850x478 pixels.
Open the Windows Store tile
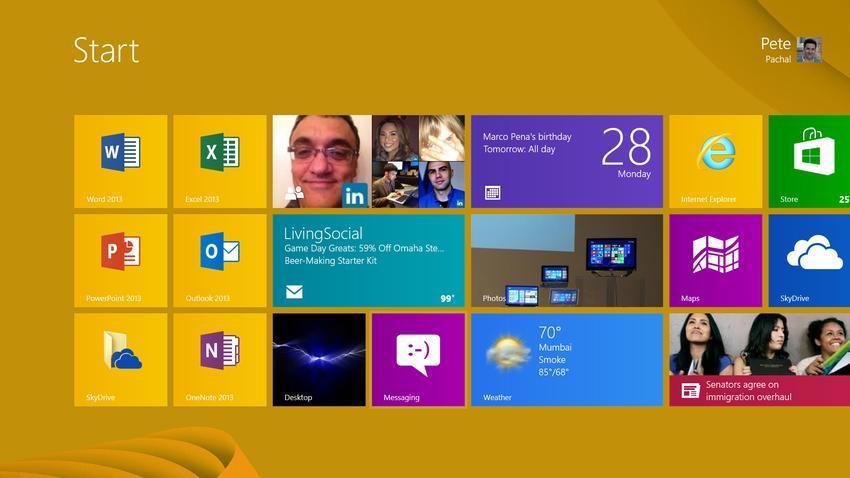tap(808, 161)
